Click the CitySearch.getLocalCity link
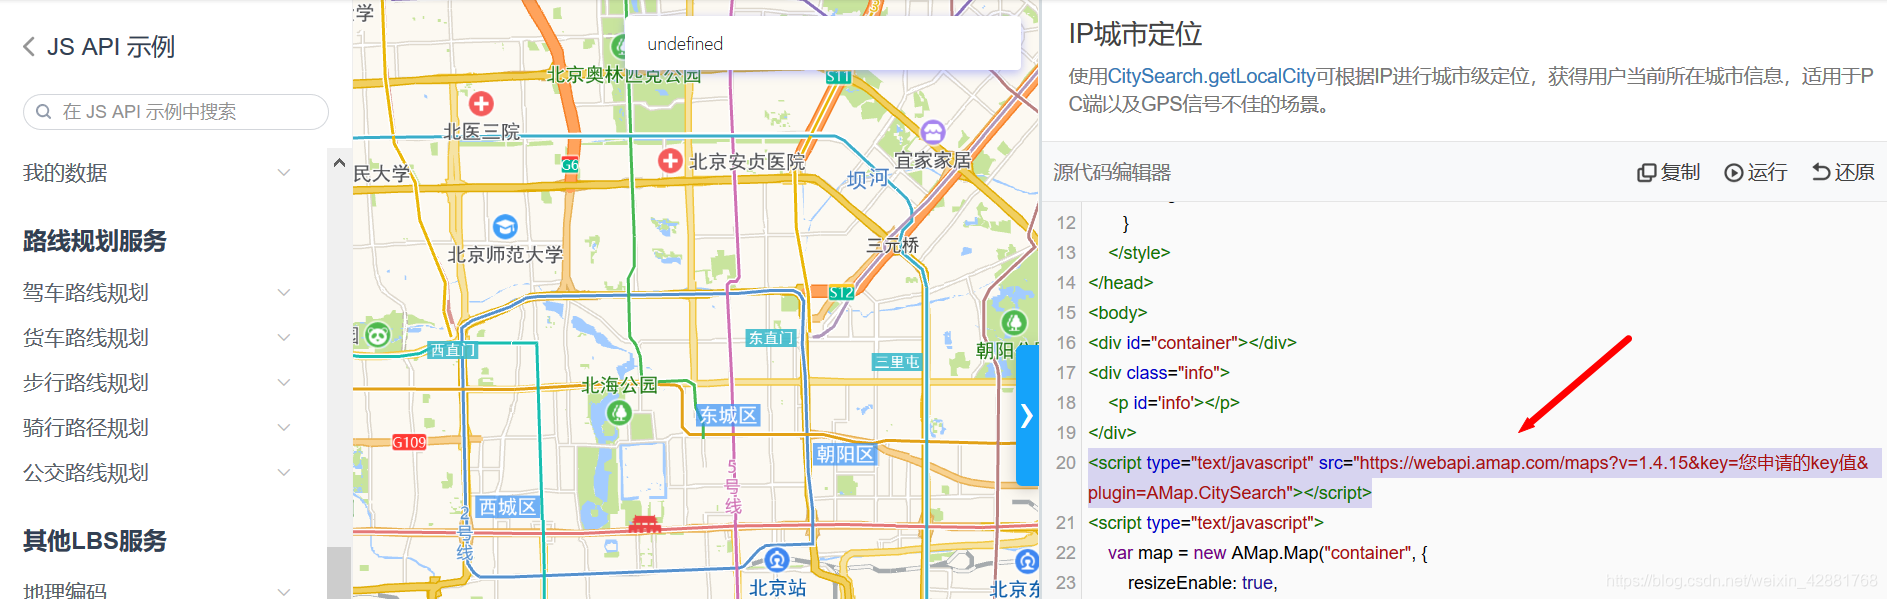The width and height of the screenshot is (1887, 599). (1211, 76)
